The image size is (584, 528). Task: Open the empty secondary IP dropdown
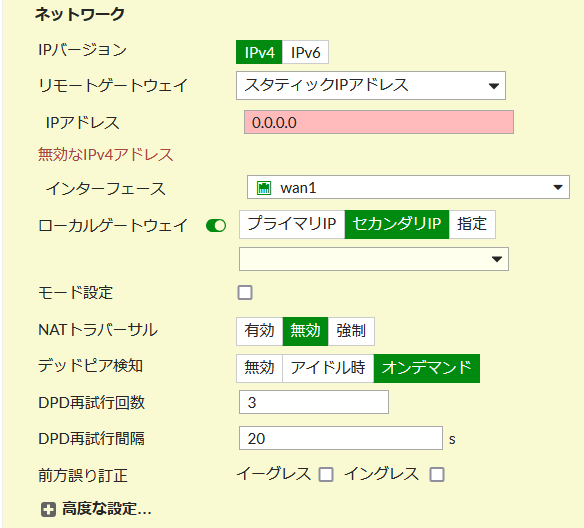coord(374,259)
